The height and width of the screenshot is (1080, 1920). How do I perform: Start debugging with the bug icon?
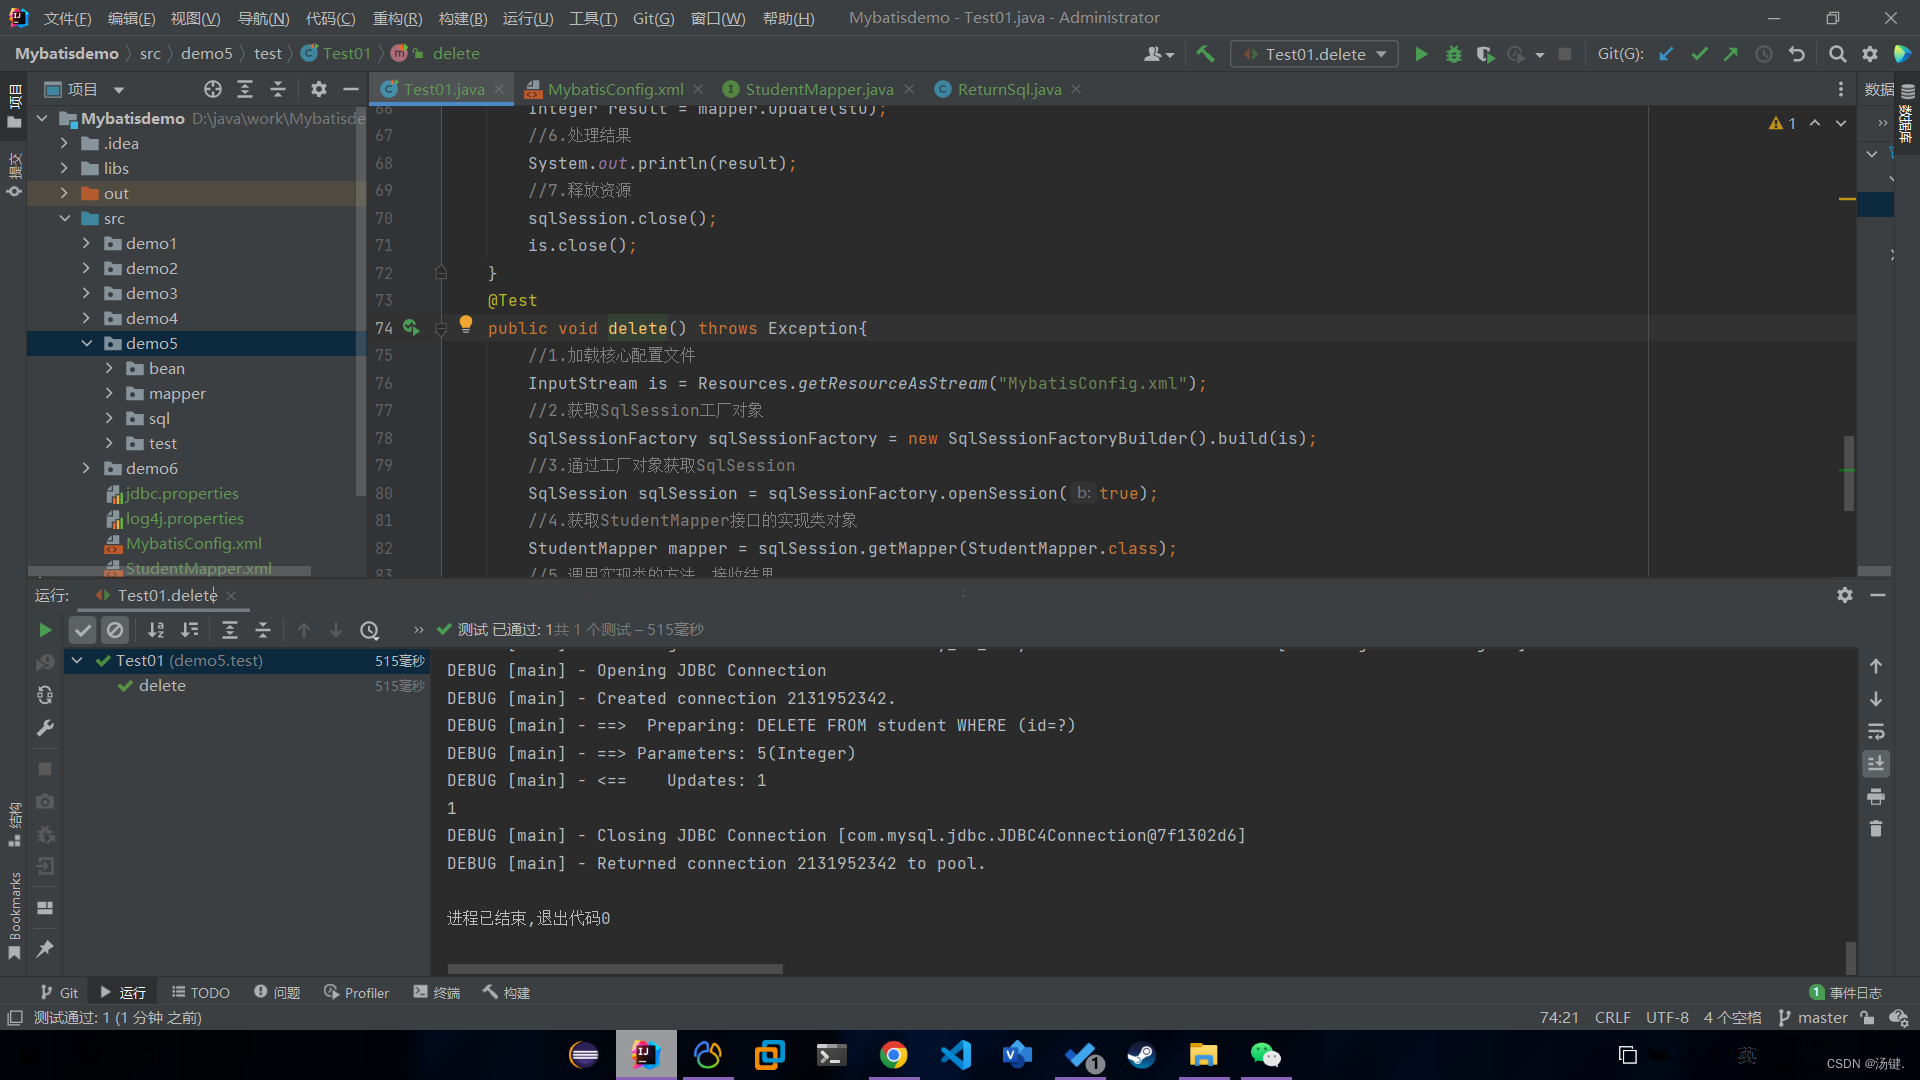[1453, 54]
